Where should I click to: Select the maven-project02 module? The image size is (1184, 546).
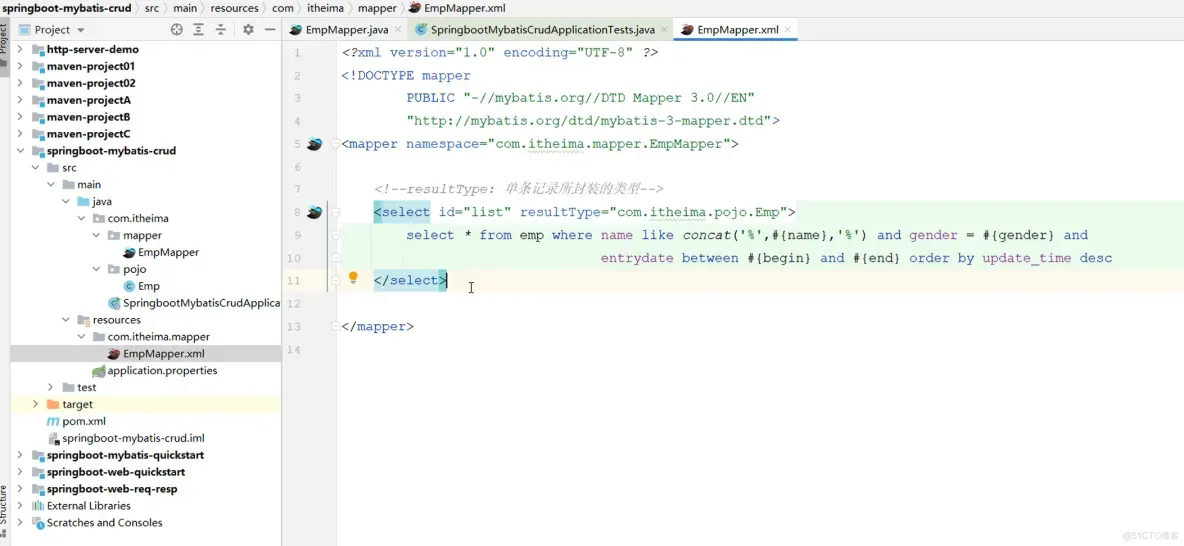(91, 83)
